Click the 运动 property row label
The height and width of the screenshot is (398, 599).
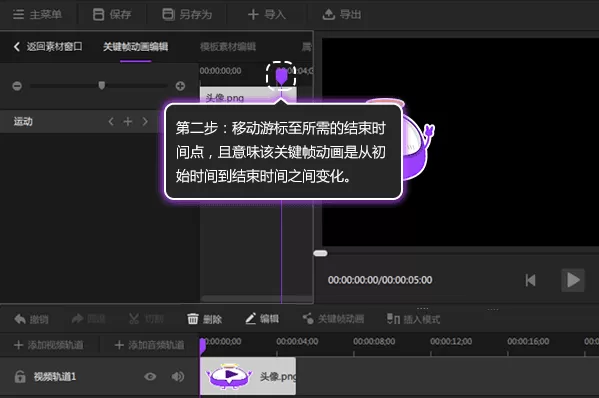[23, 121]
